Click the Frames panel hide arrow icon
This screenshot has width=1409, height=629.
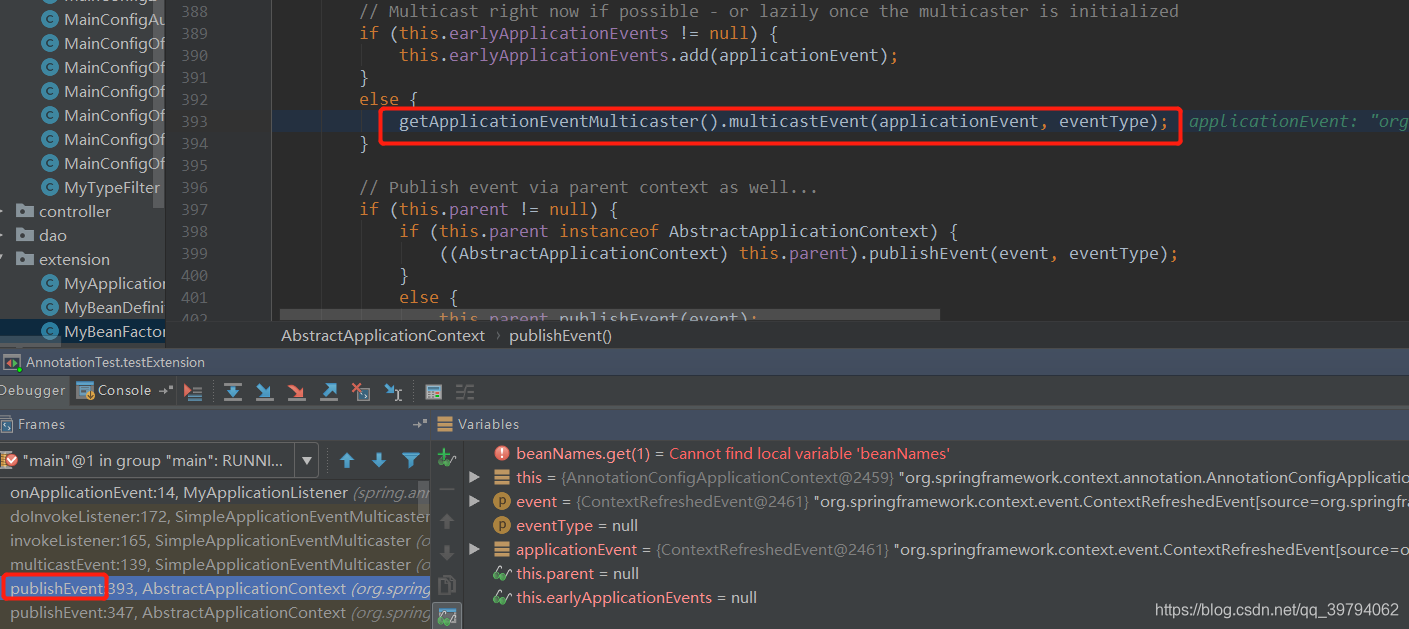click(419, 425)
